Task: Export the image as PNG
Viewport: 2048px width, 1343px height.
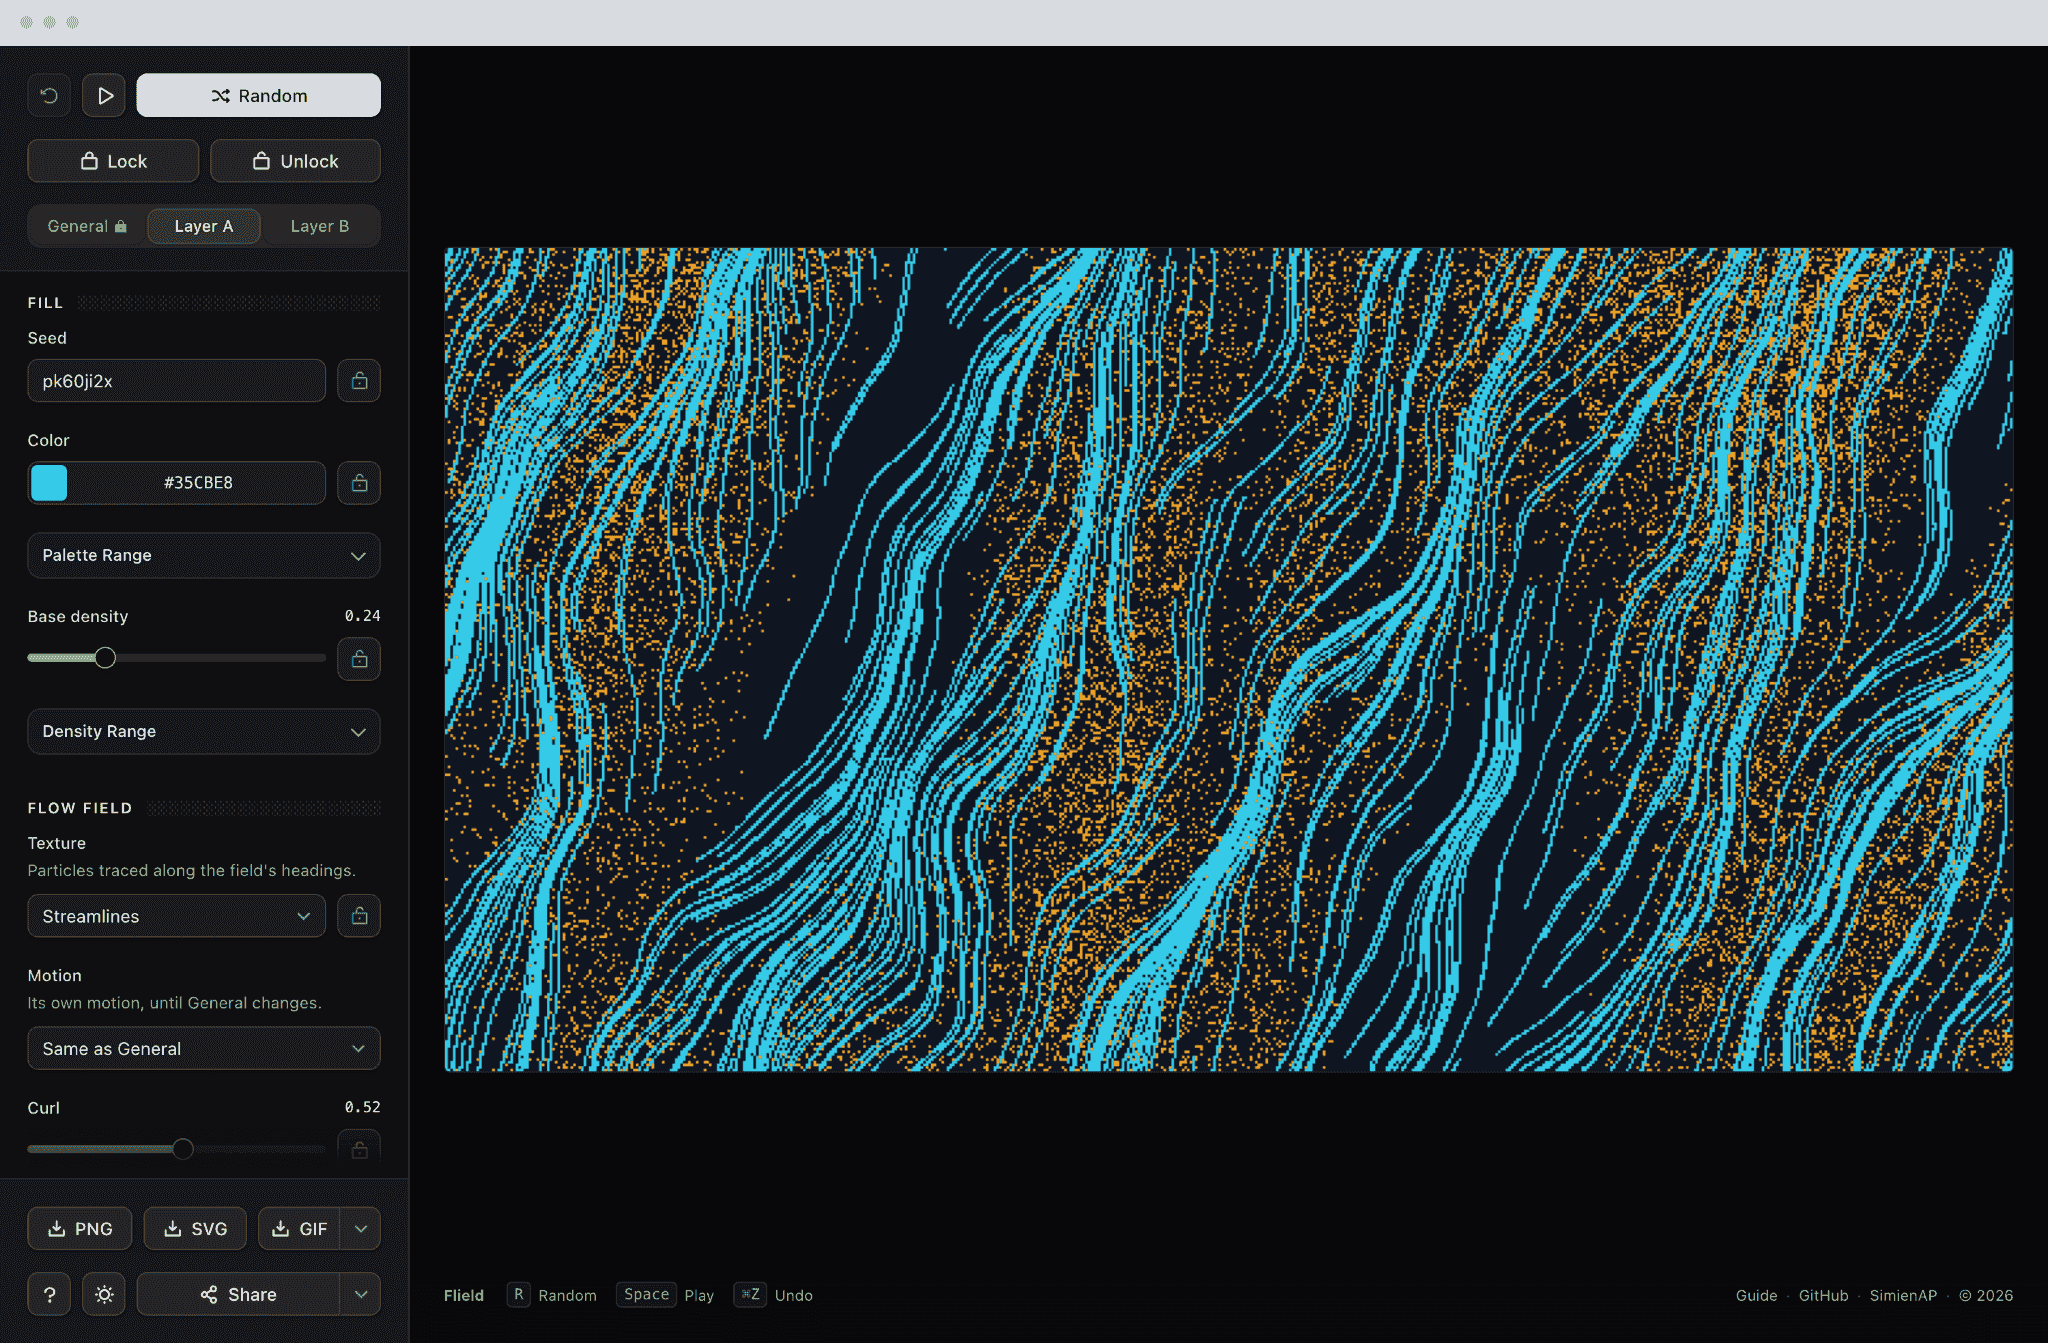Action: [80, 1229]
